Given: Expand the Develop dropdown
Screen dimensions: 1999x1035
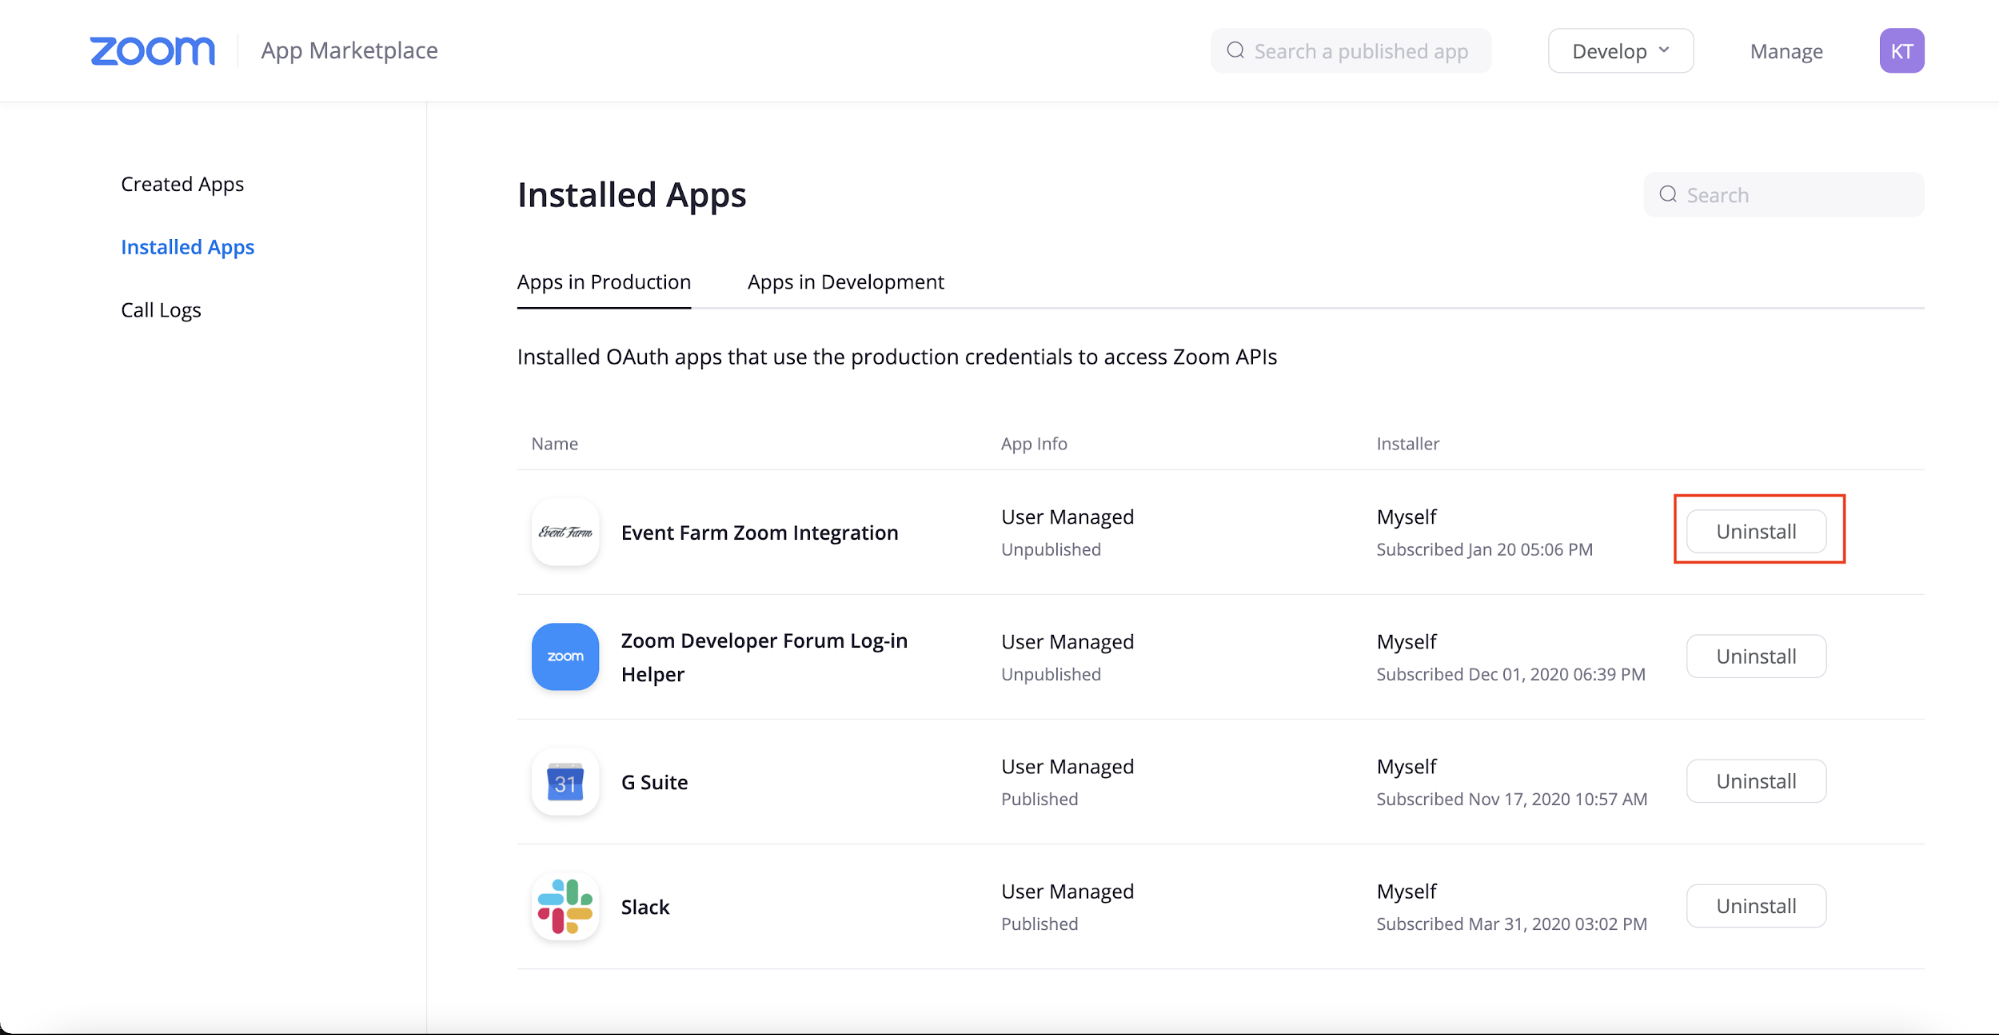Looking at the screenshot, I should pyautogui.click(x=1620, y=51).
